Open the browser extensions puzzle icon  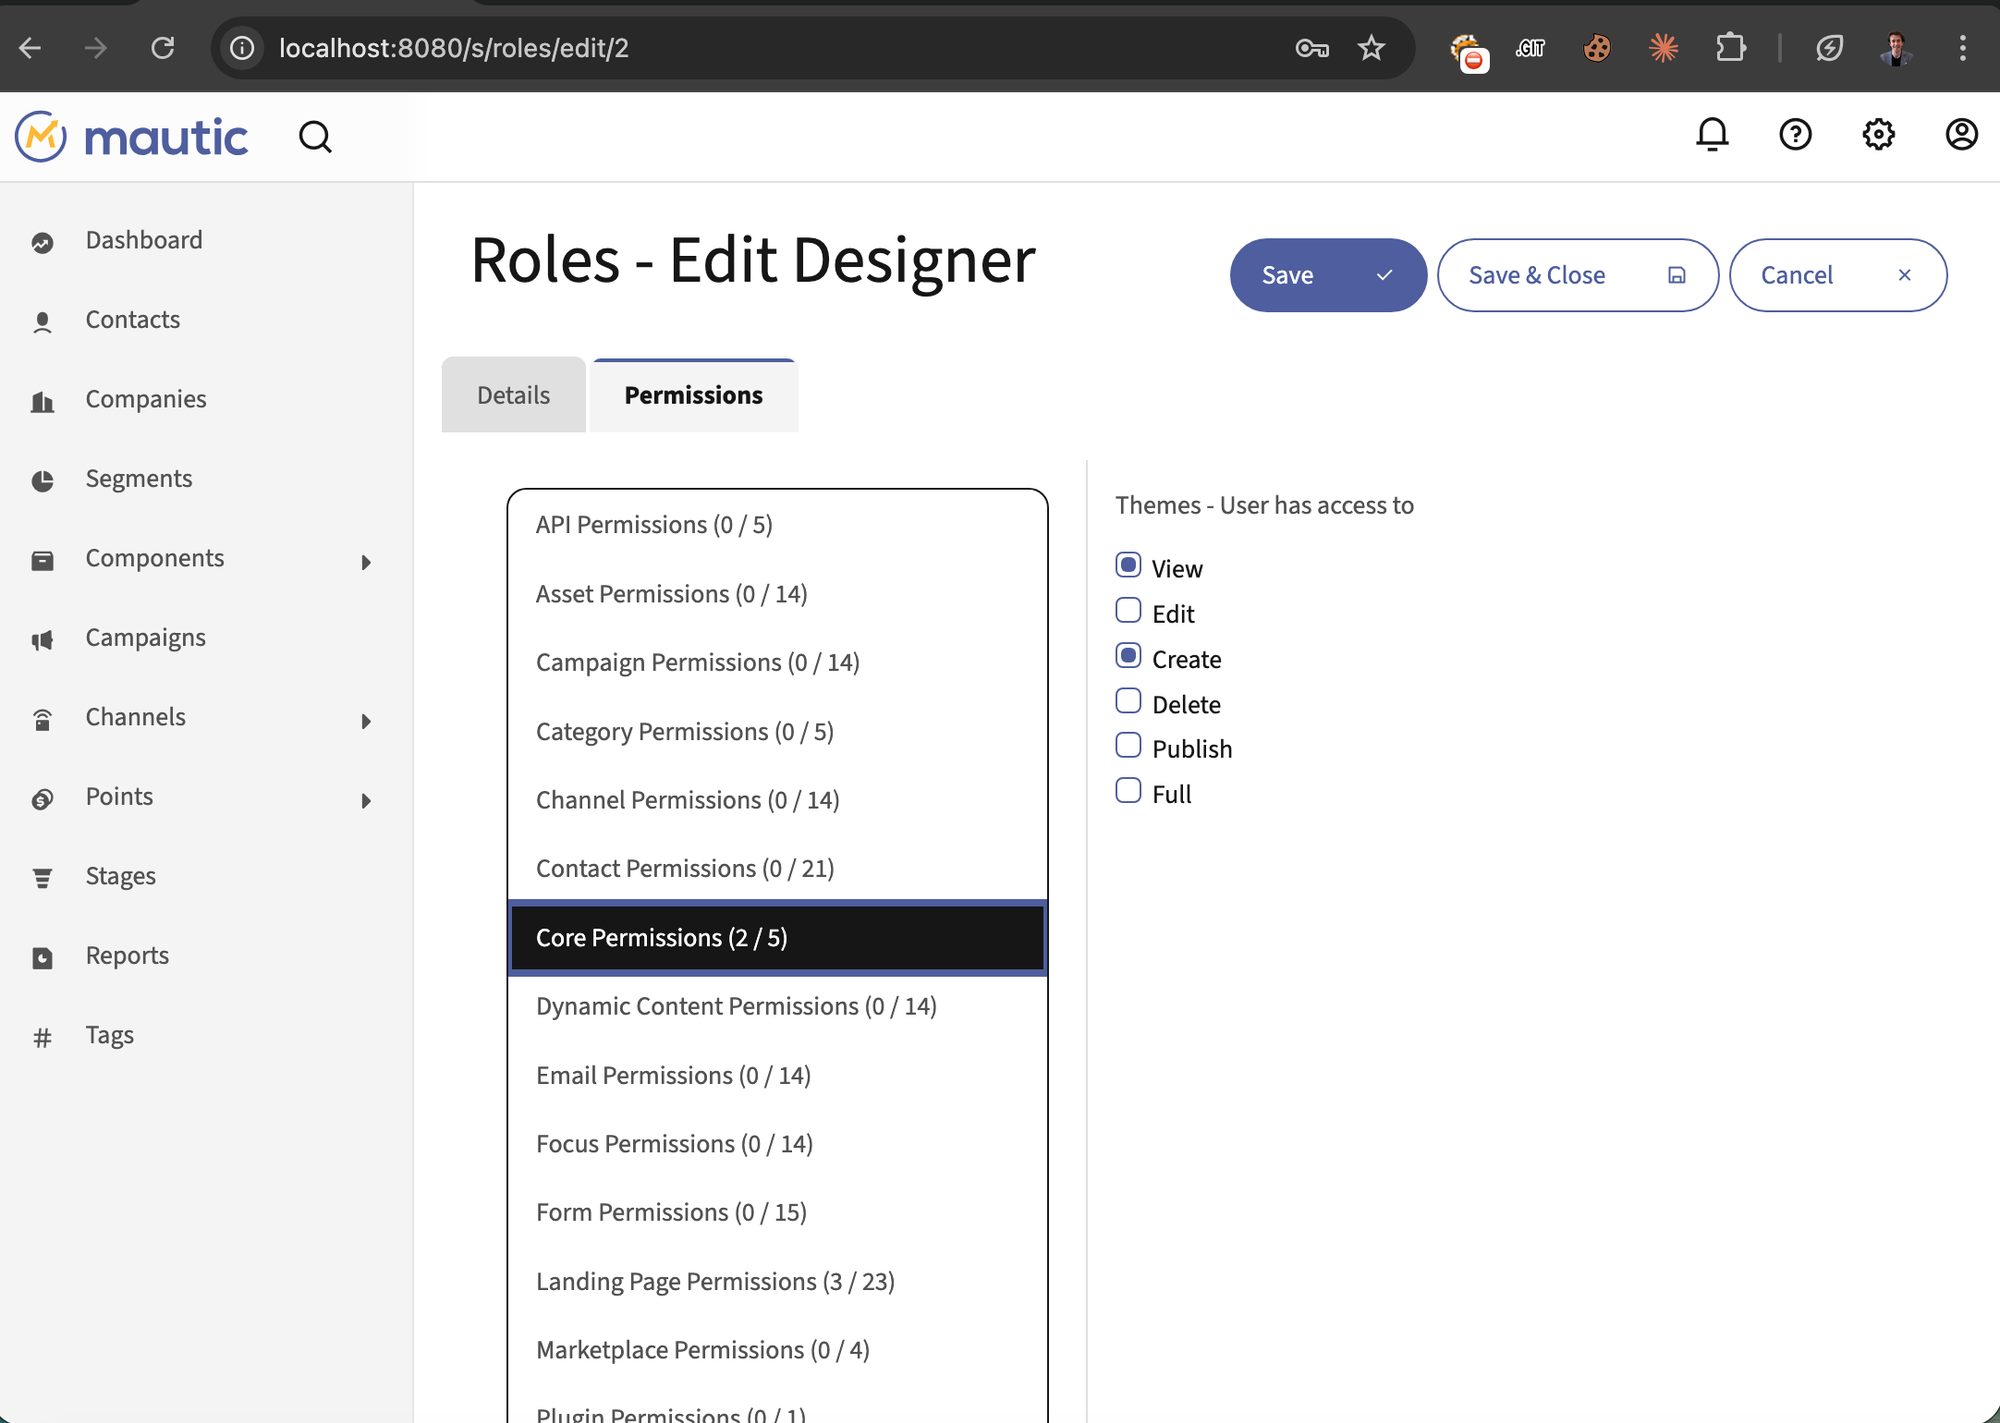tap(1730, 47)
